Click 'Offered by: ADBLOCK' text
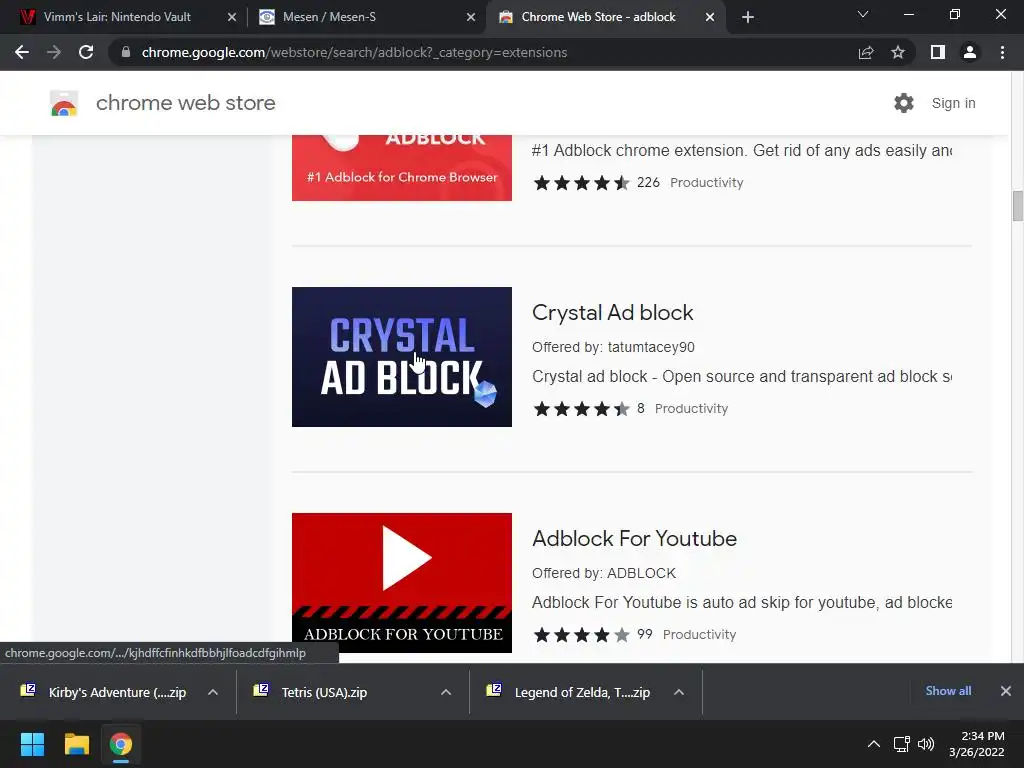The image size is (1024, 768). tap(603, 573)
